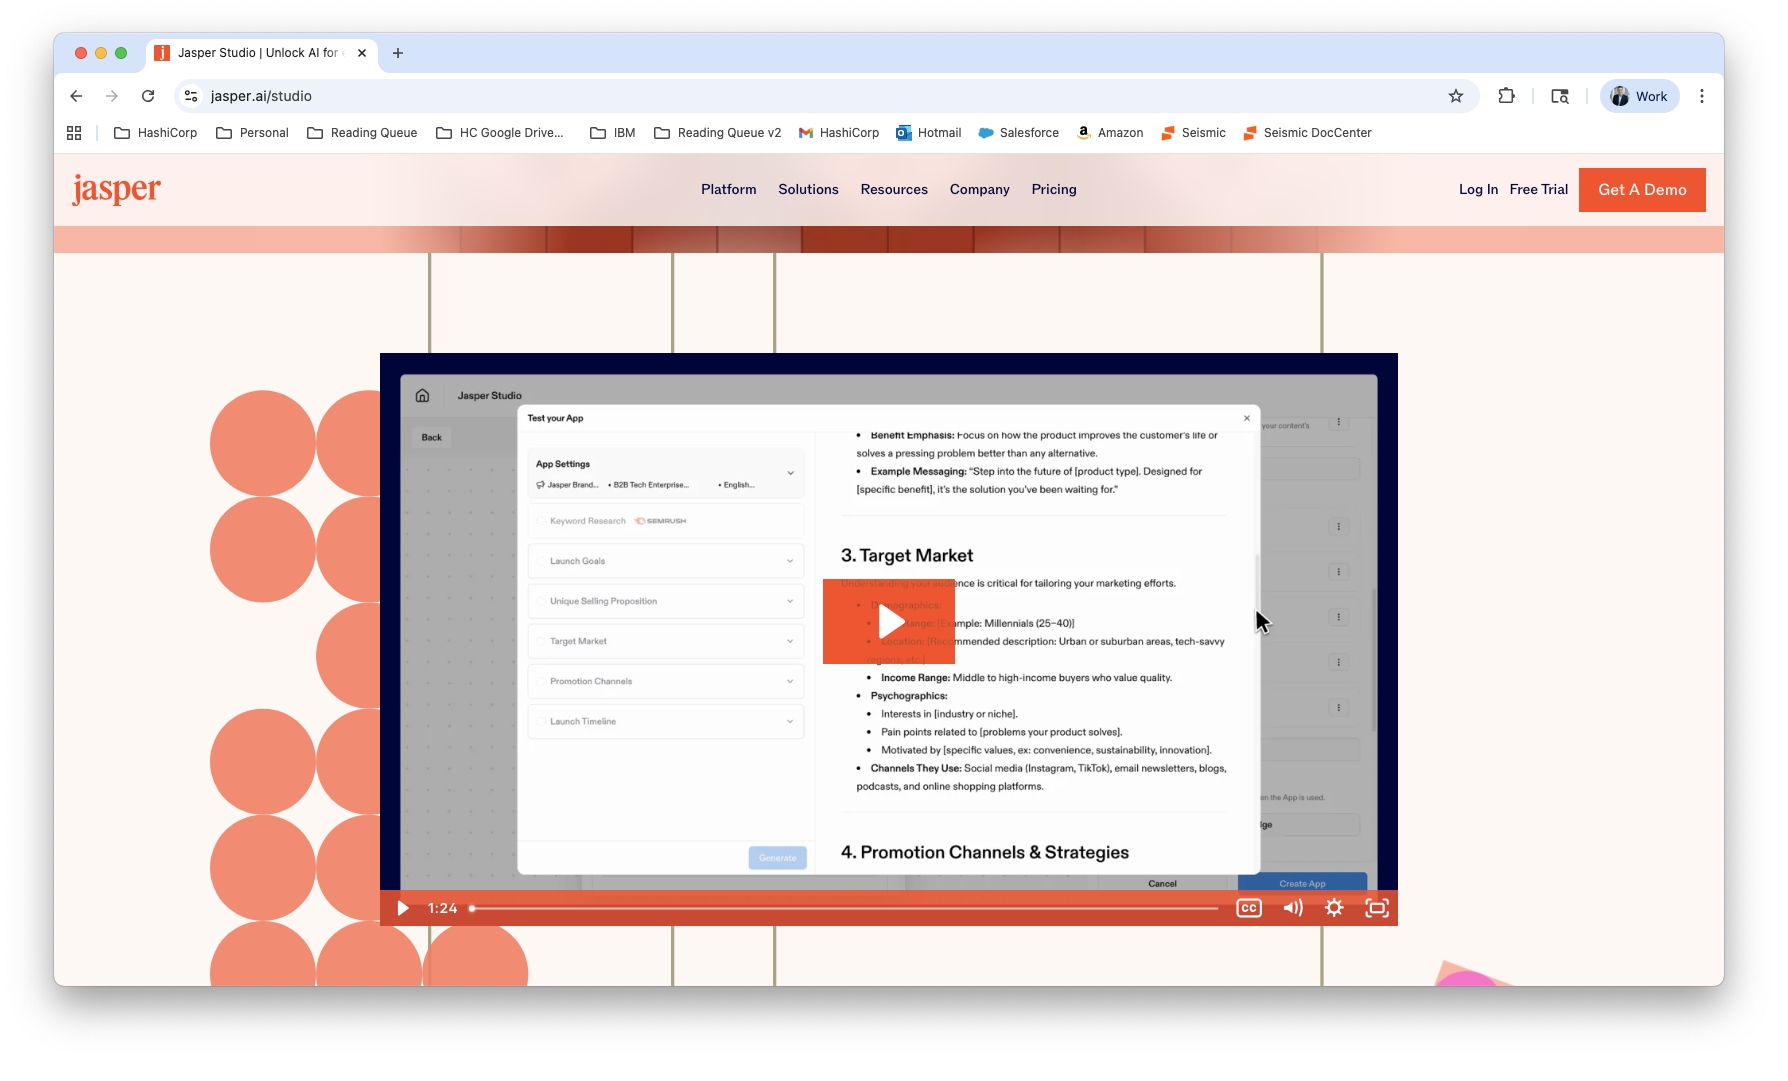Click the Create App button

click(x=1302, y=883)
